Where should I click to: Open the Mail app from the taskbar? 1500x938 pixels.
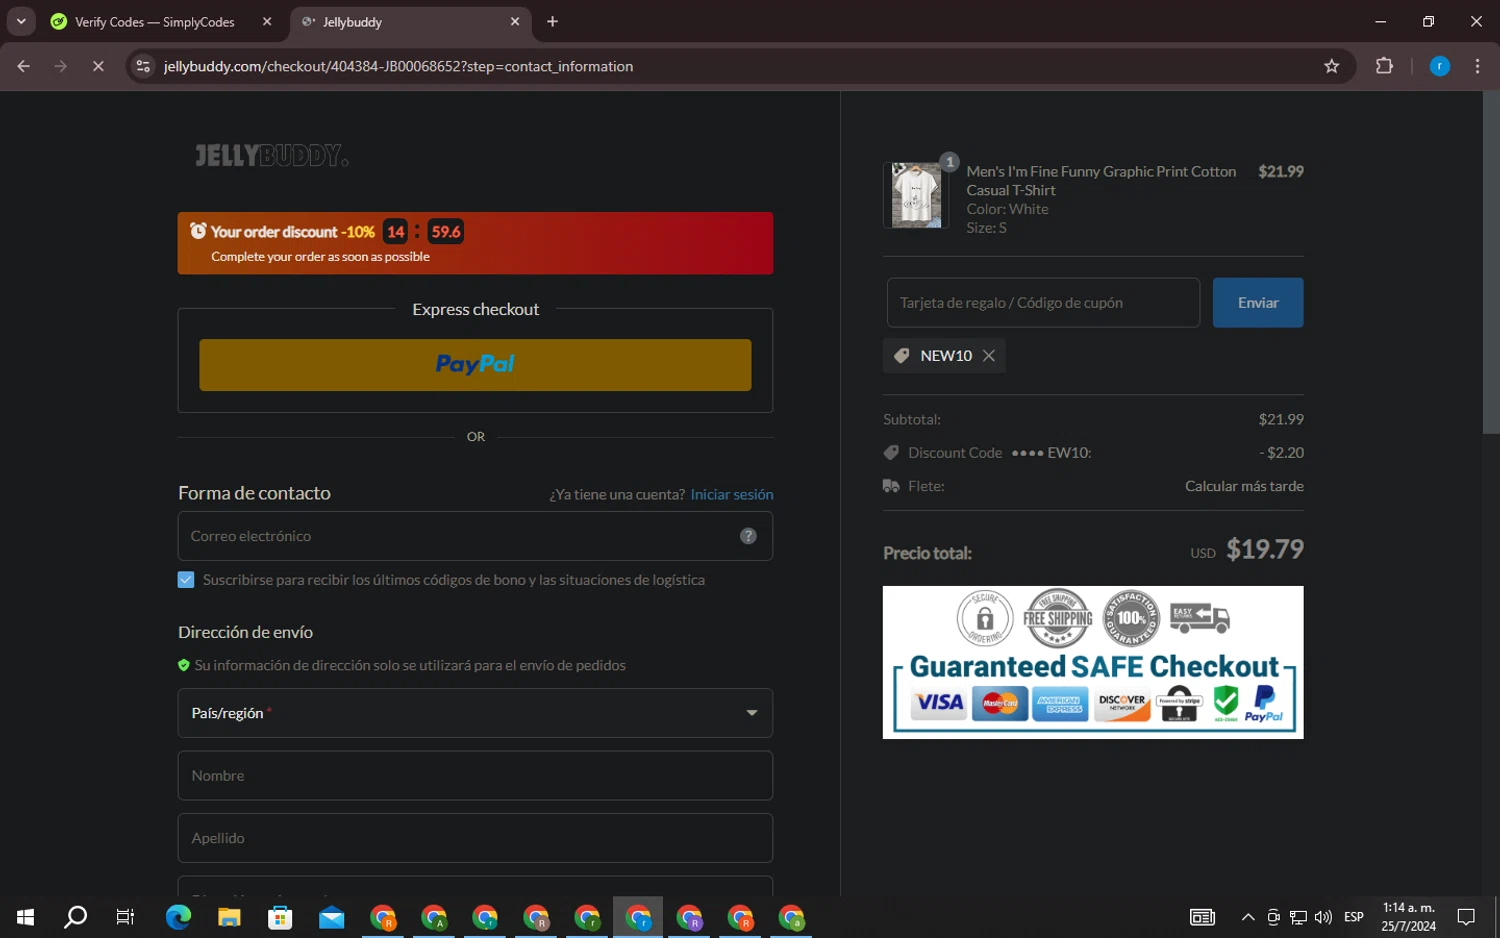pos(331,917)
